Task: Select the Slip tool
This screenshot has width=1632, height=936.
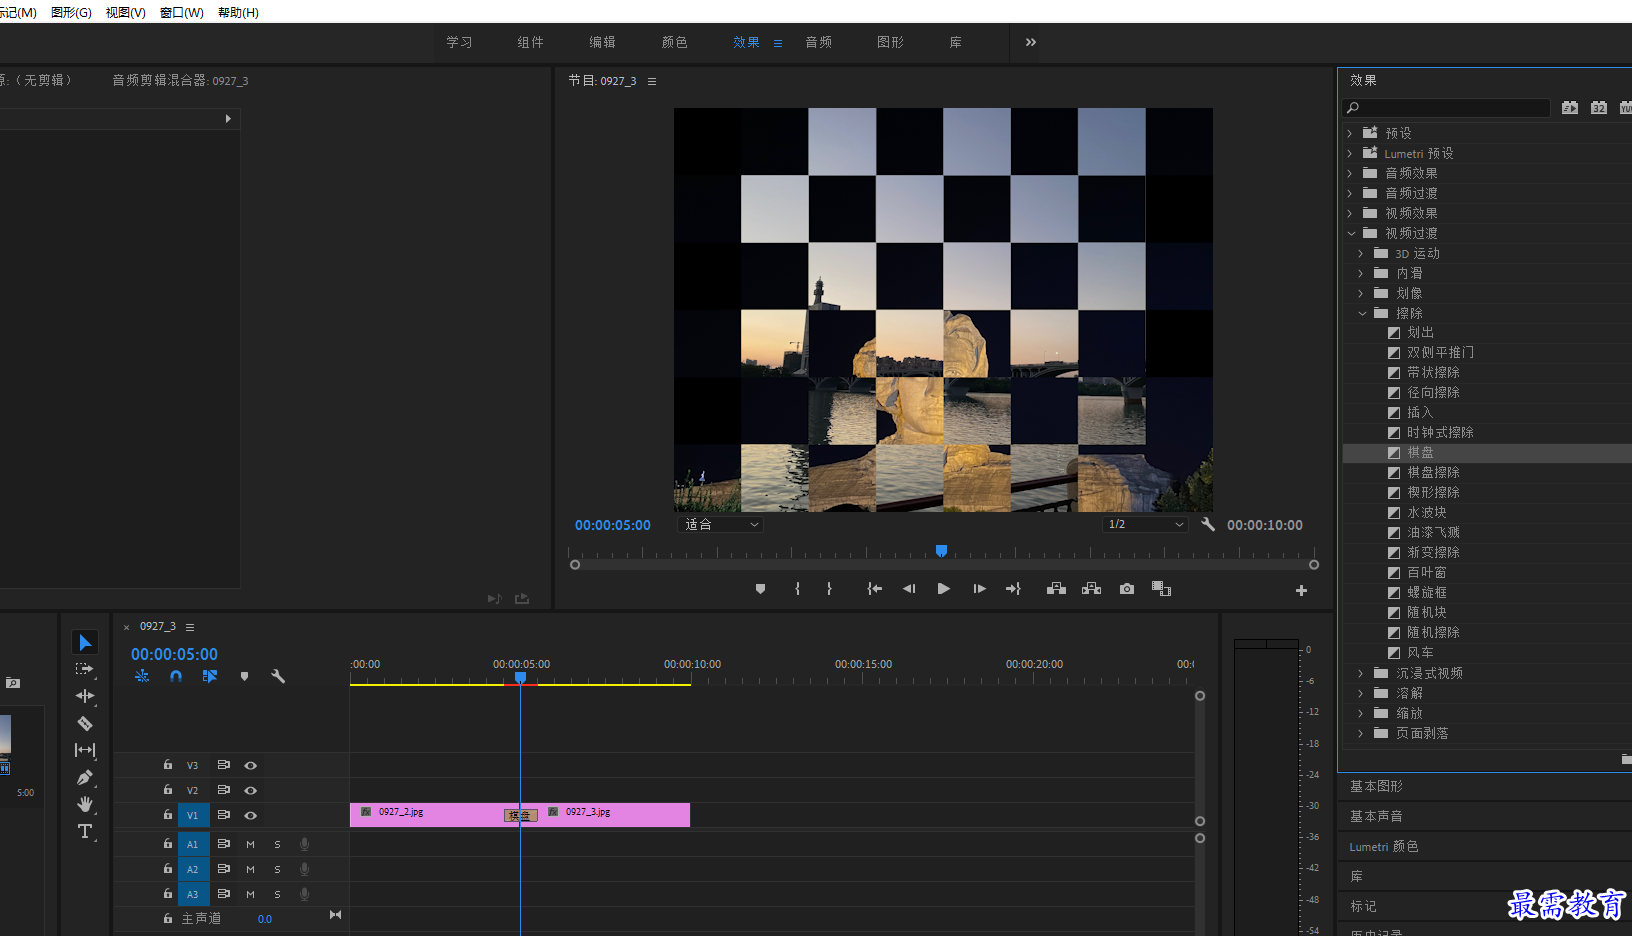Action: pyautogui.click(x=85, y=750)
